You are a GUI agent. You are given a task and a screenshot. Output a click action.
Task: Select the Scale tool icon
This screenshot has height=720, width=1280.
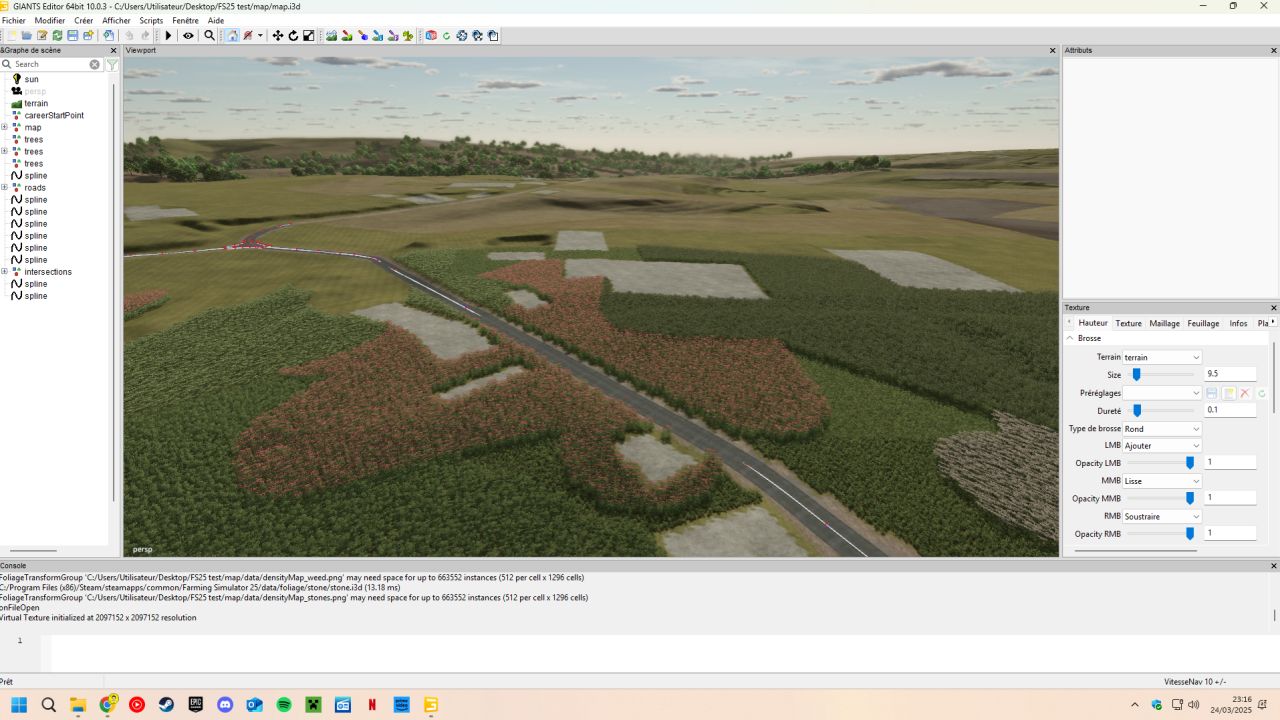308,35
